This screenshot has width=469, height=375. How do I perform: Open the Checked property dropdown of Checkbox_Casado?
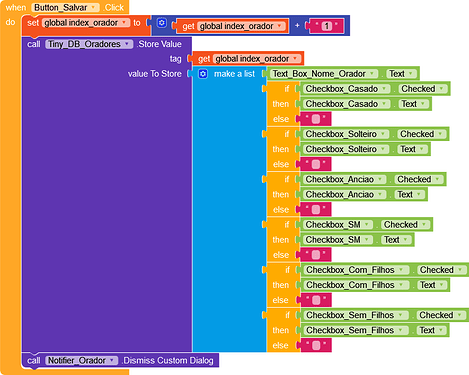pos(423,89)
